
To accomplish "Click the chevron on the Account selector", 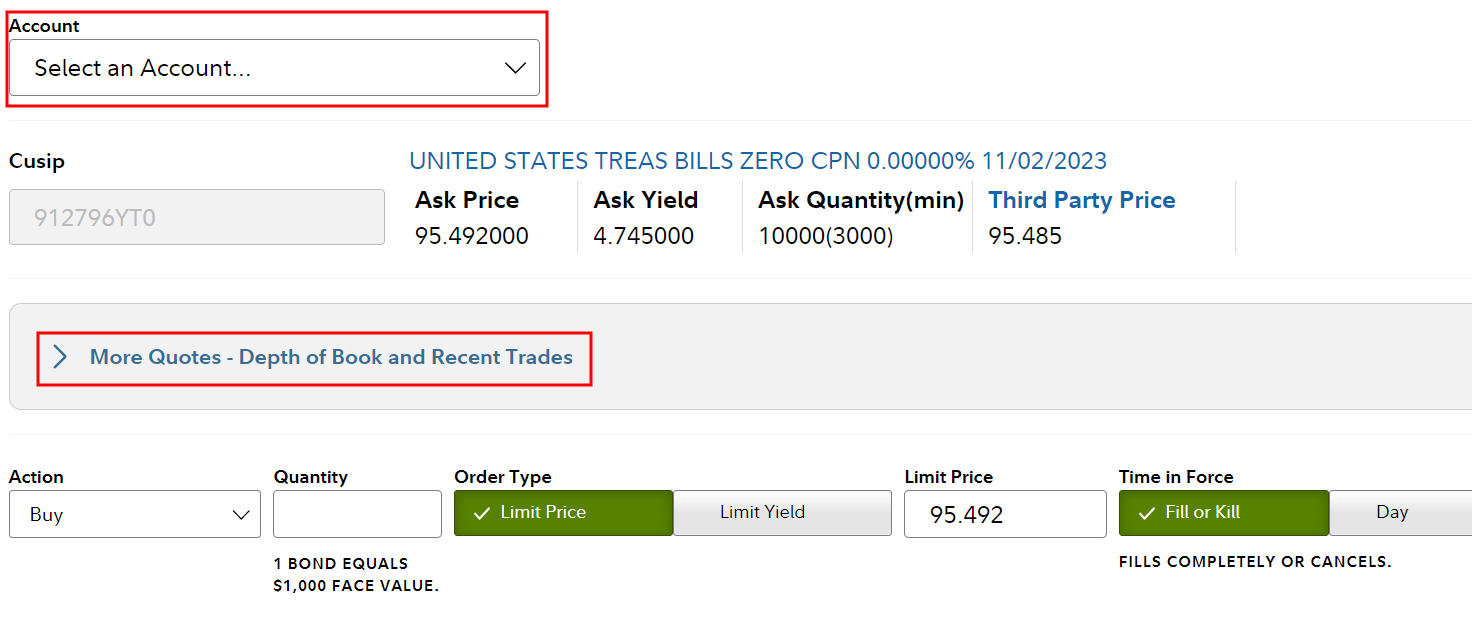I will click(514, 67).
